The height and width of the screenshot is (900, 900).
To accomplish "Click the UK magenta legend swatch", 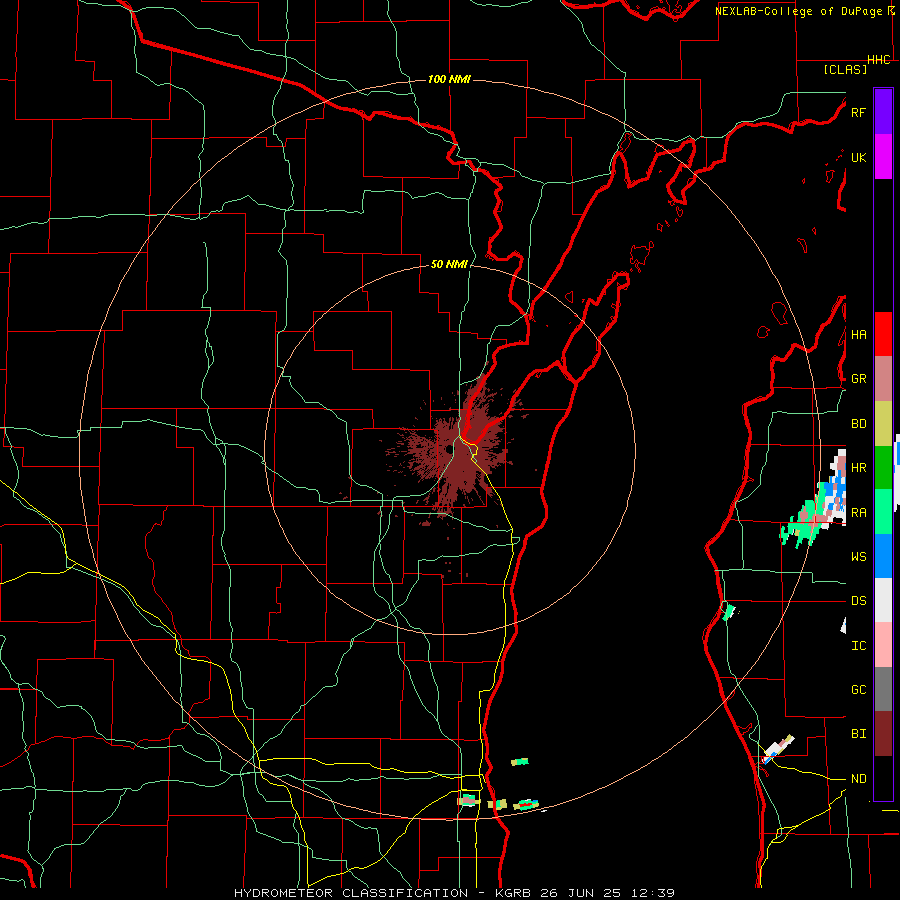I will 883,157.
